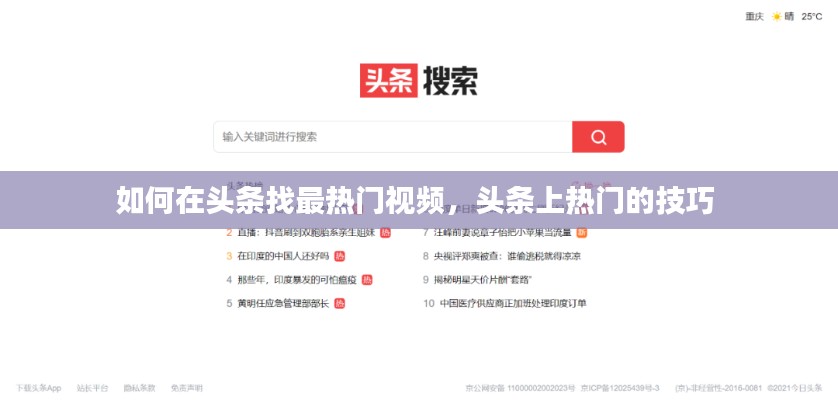Click the 头条搜索 logo
This screenshot has height=400, width=838.
(x=418, y=80)
